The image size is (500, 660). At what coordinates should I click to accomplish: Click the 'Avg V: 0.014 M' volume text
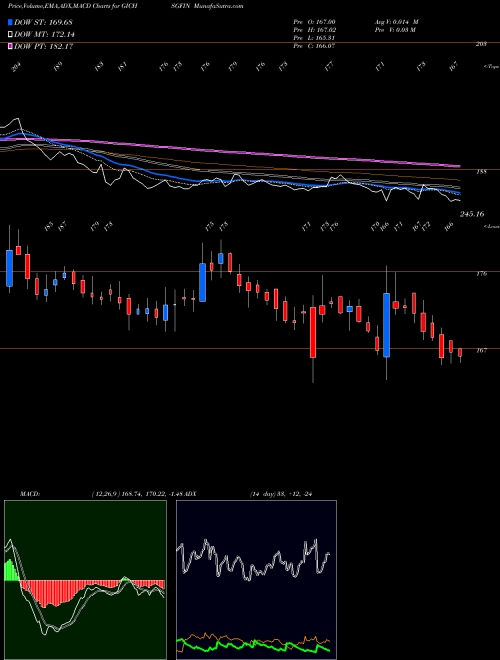click(396, 22)
